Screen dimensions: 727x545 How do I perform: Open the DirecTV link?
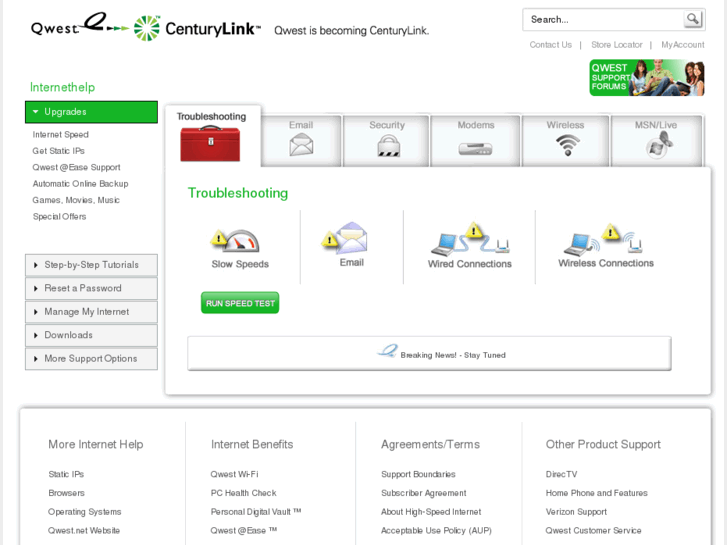(561, 474)
